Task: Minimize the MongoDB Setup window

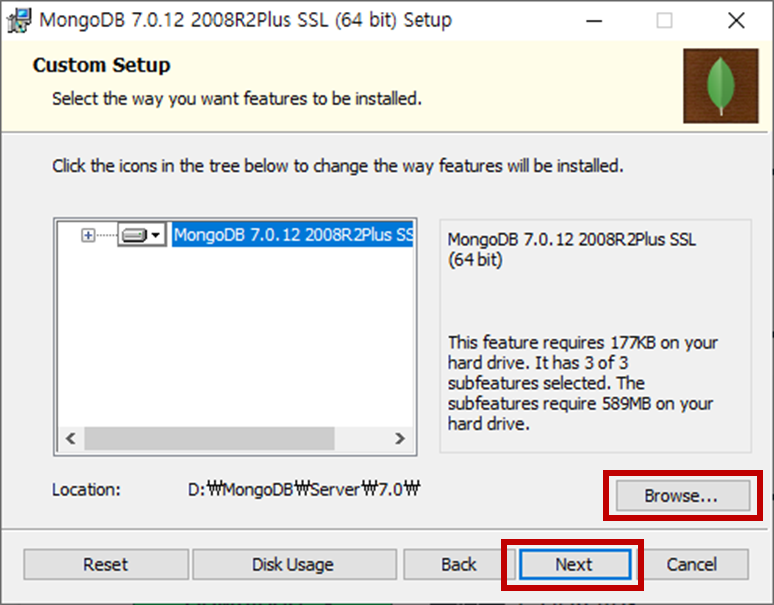Action: (x=594, y=21)
